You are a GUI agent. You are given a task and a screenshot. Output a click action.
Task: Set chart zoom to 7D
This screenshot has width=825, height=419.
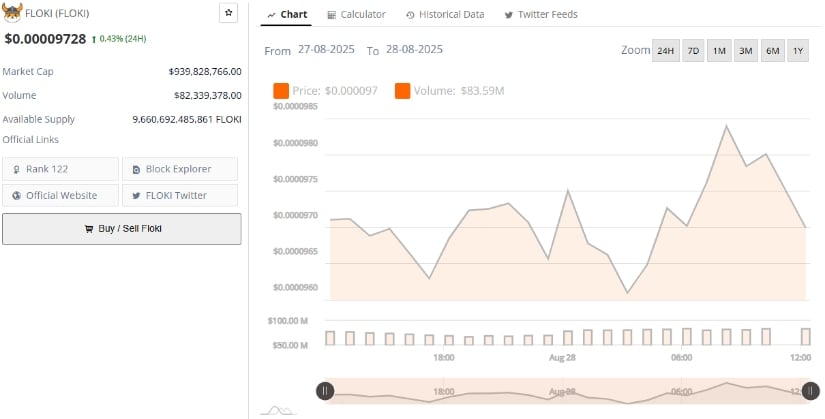click(x=693, y=51)
